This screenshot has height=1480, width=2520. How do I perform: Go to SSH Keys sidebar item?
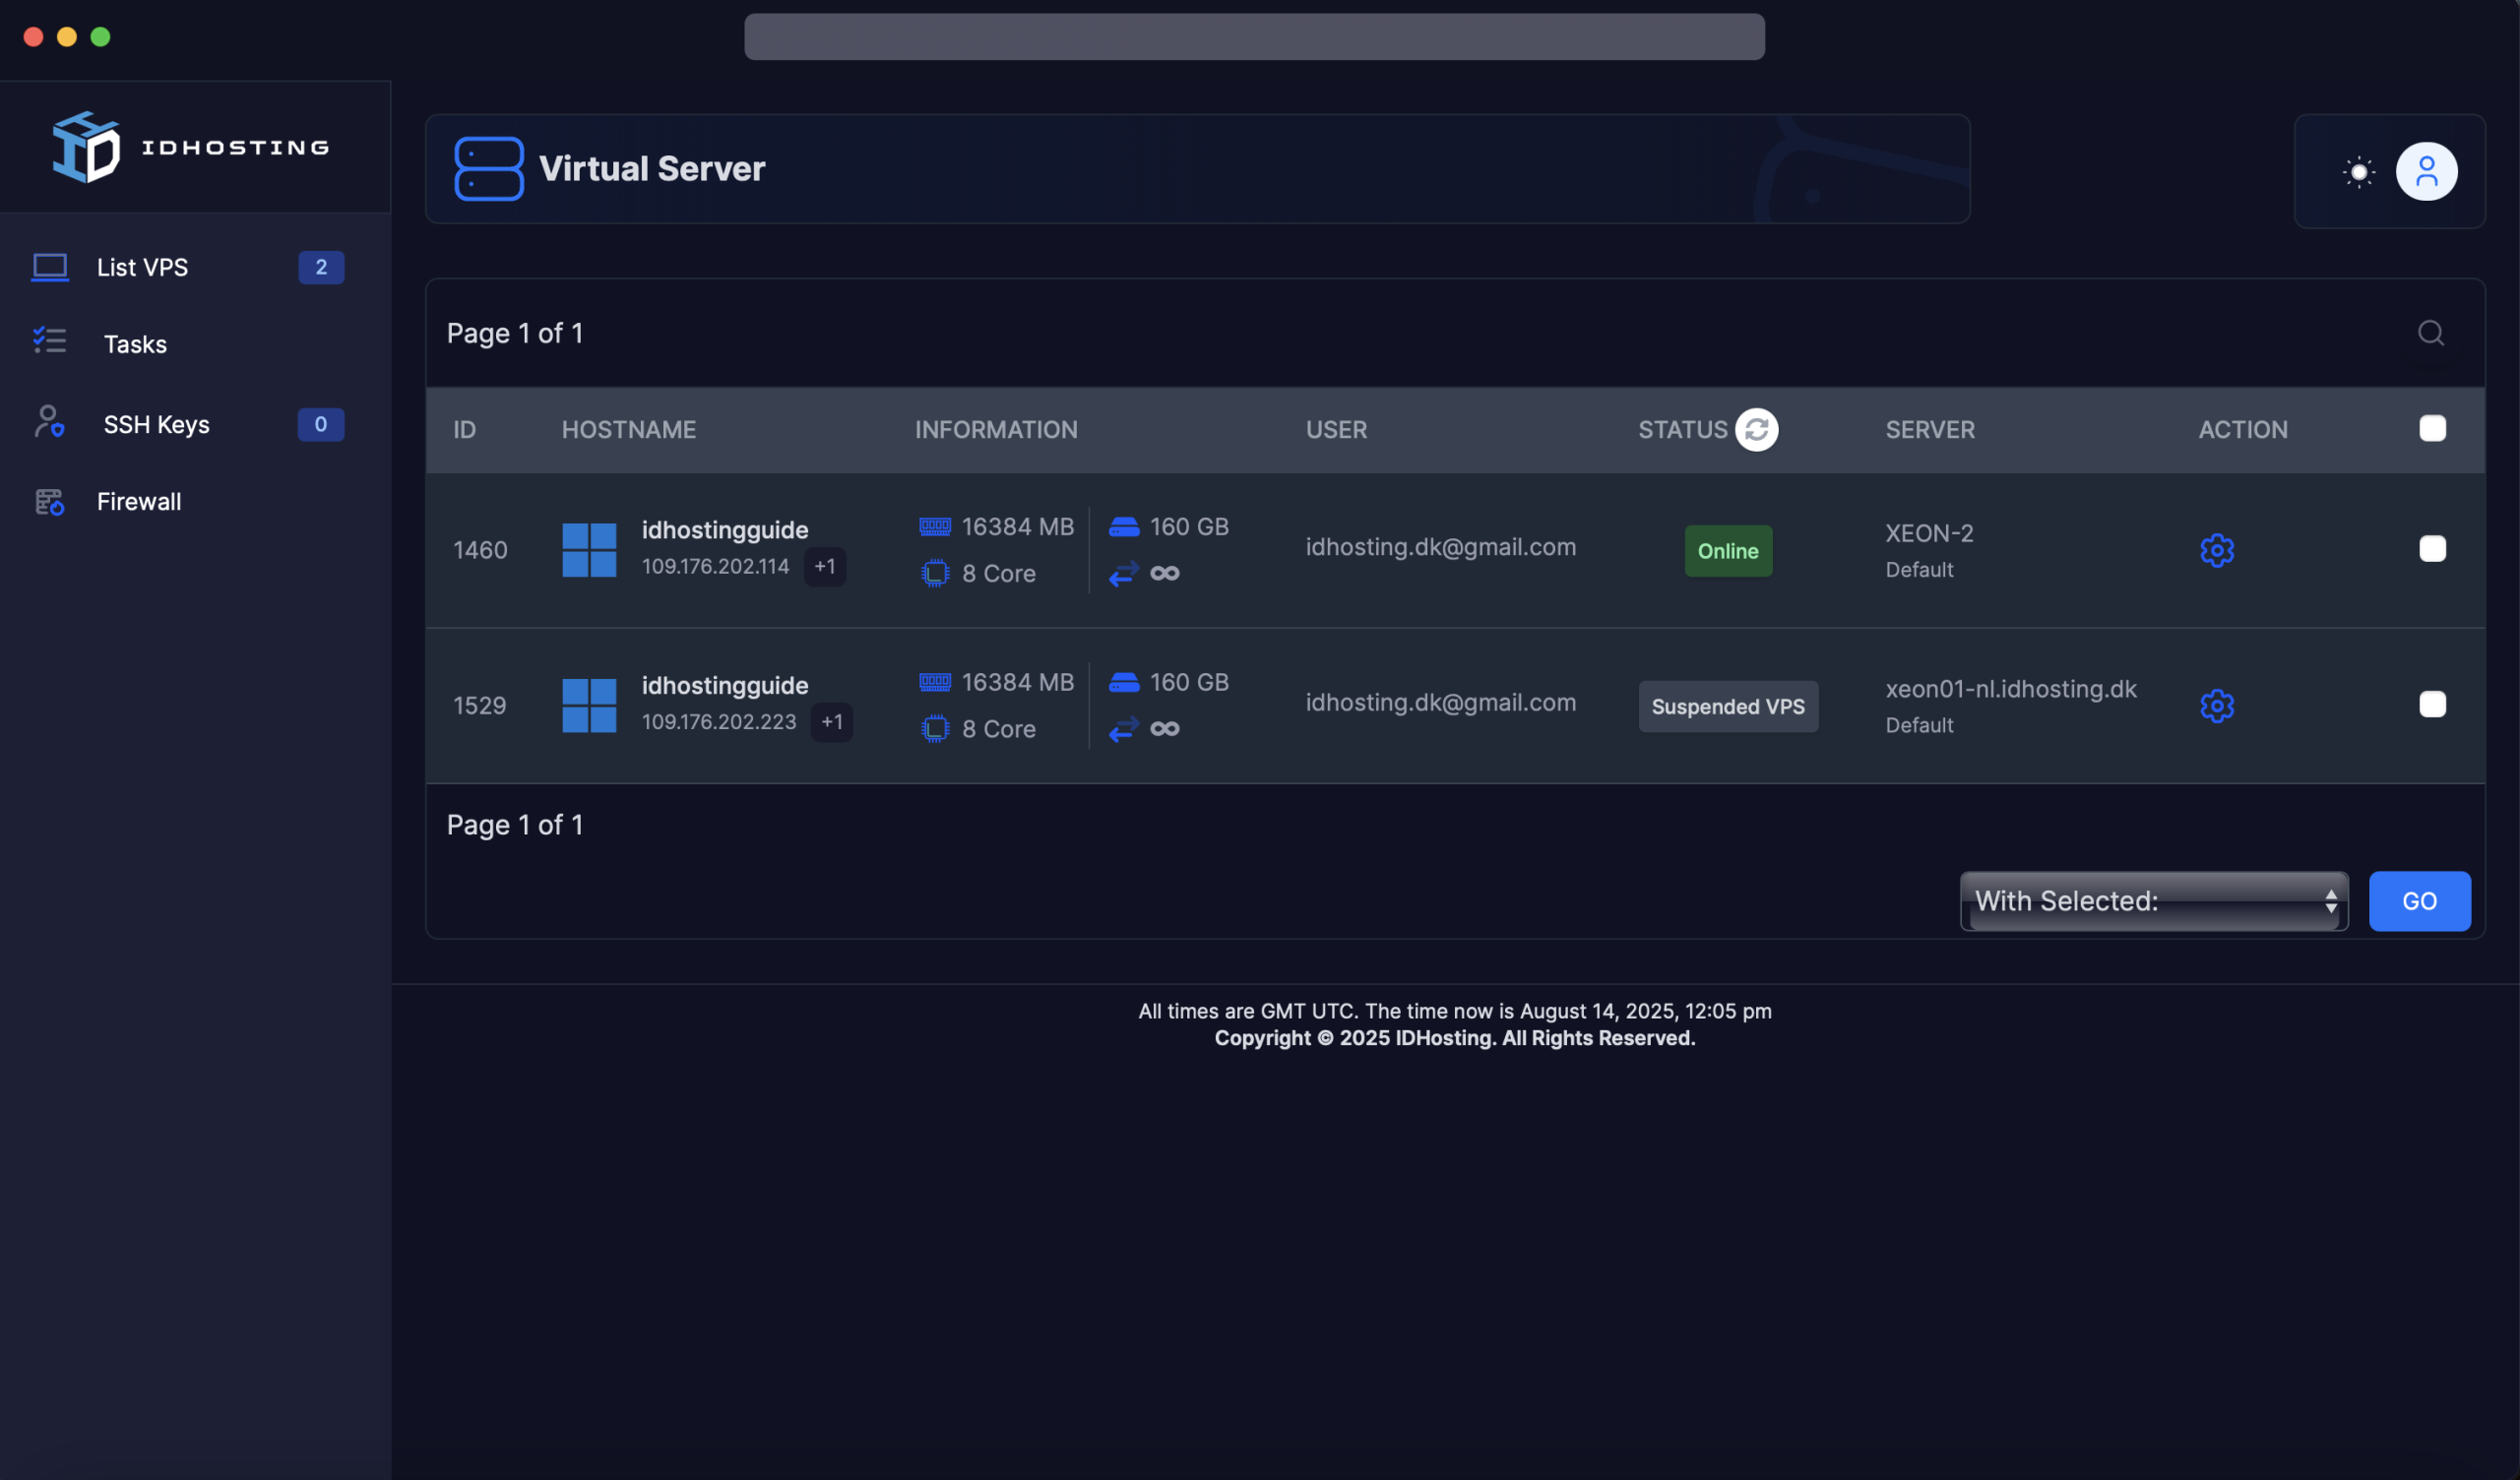pyautogui.click(x=156, y=425)
